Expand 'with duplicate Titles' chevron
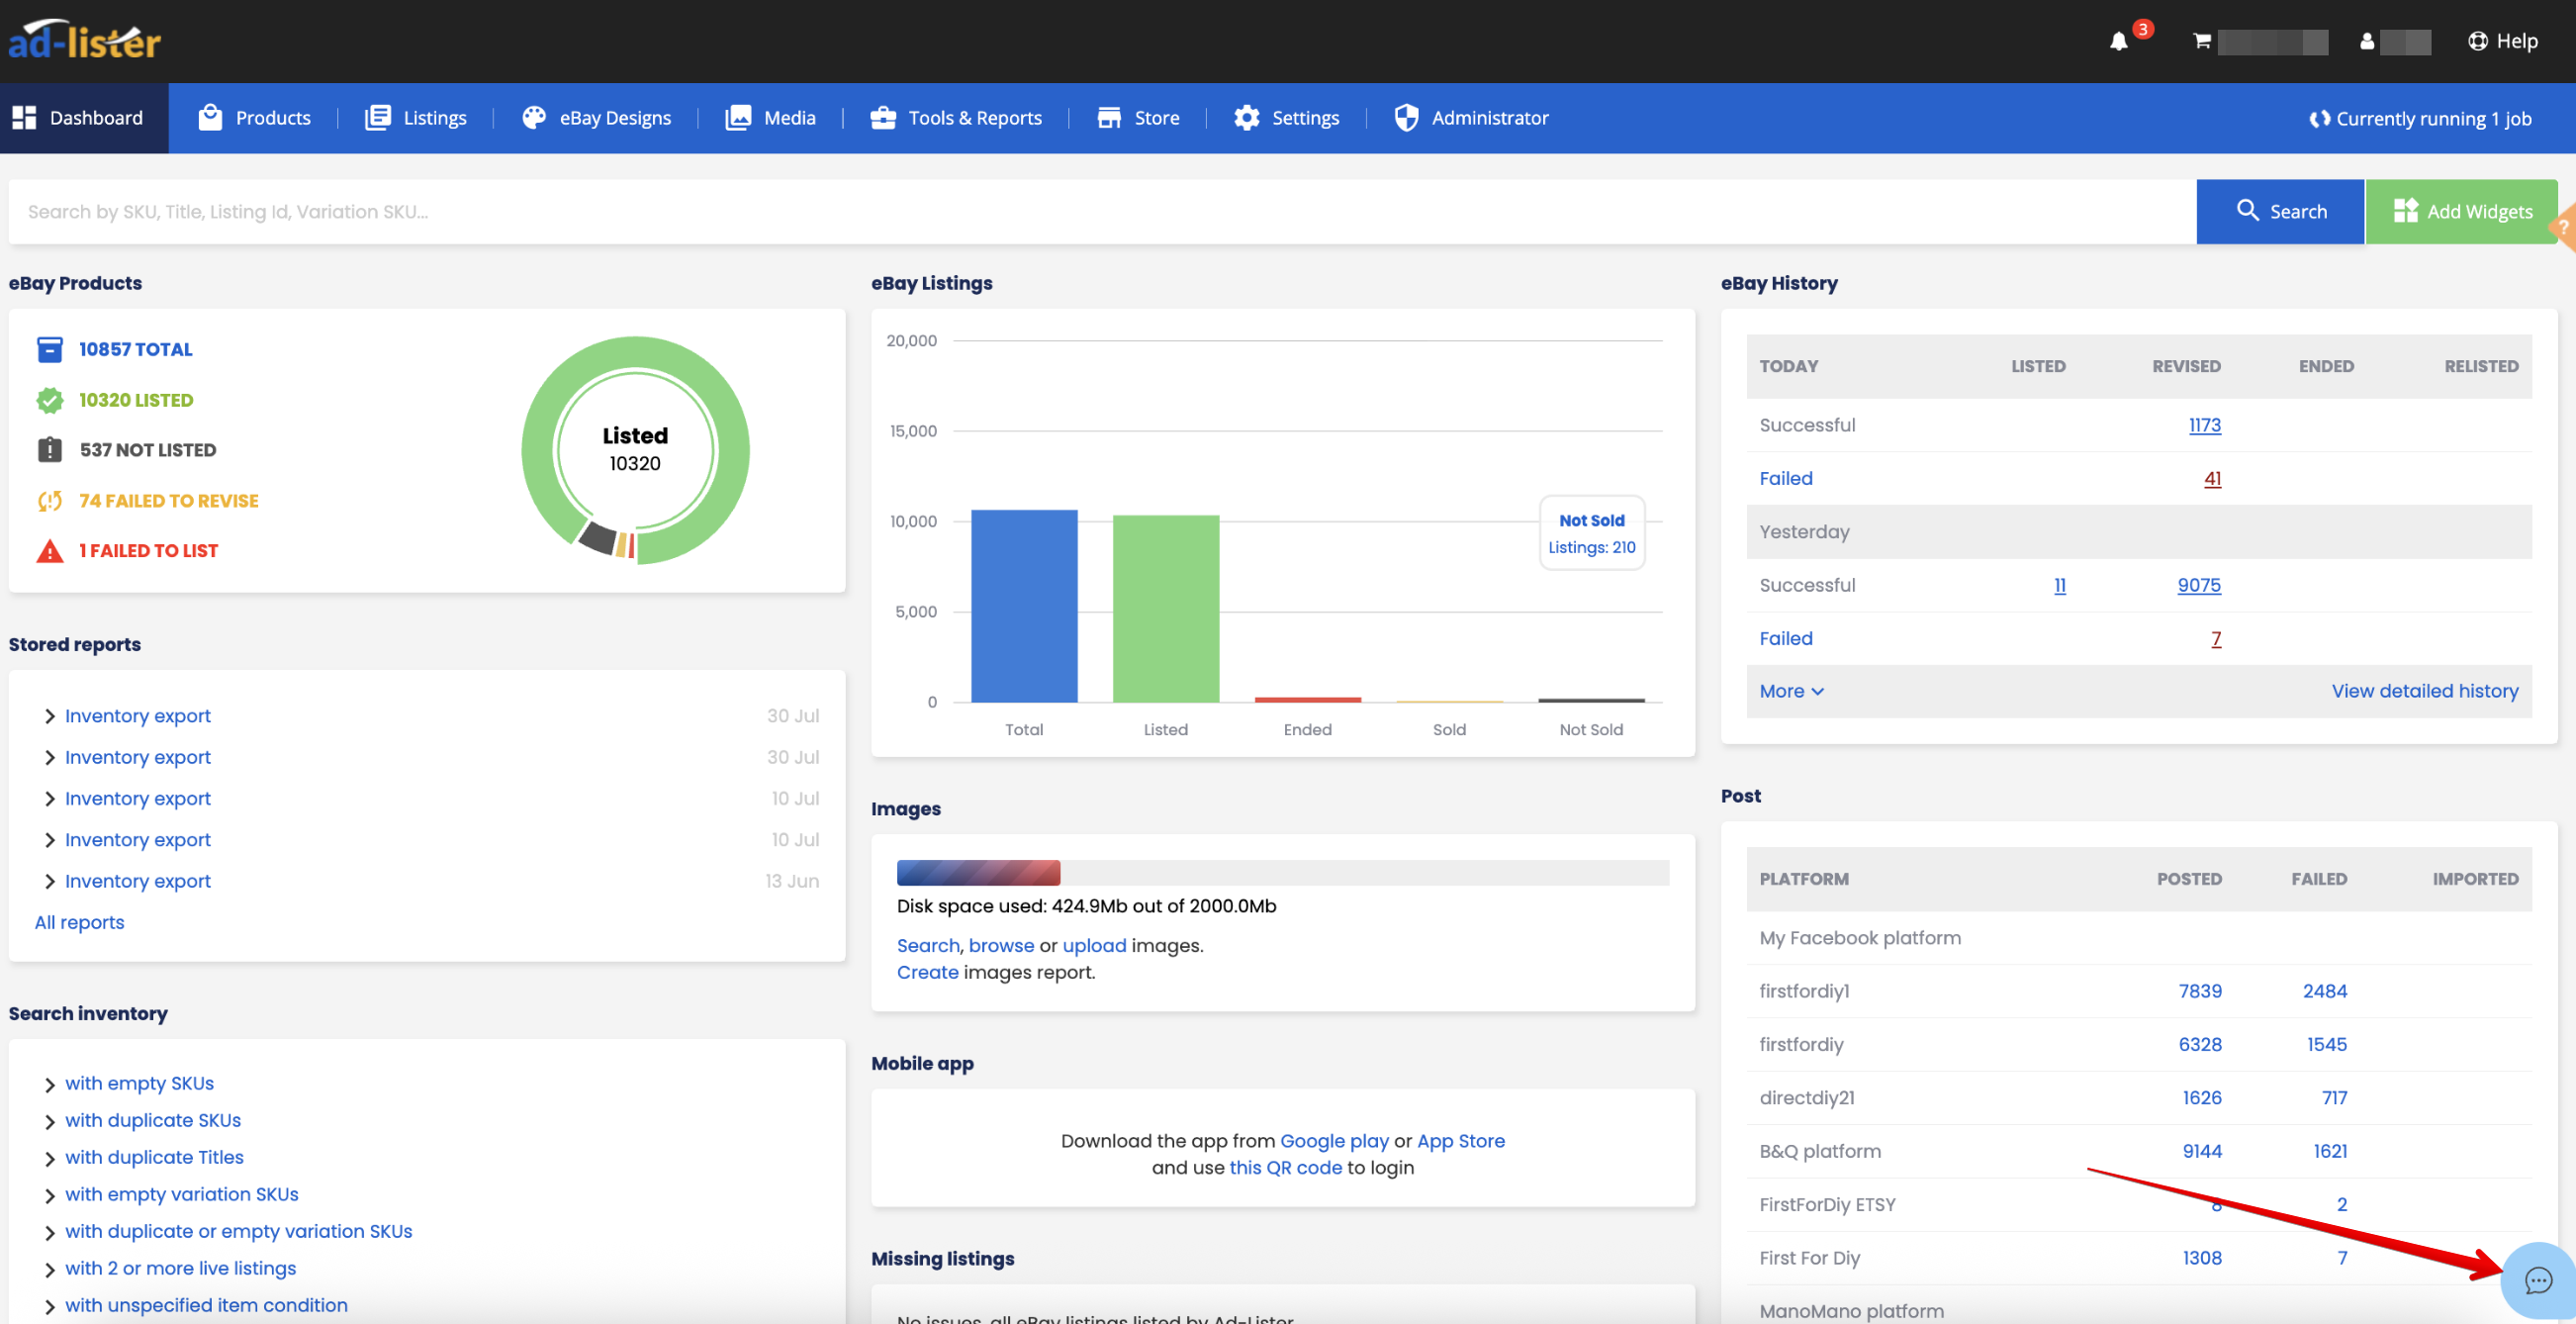2576x1324 pixels. (49, 1158)
